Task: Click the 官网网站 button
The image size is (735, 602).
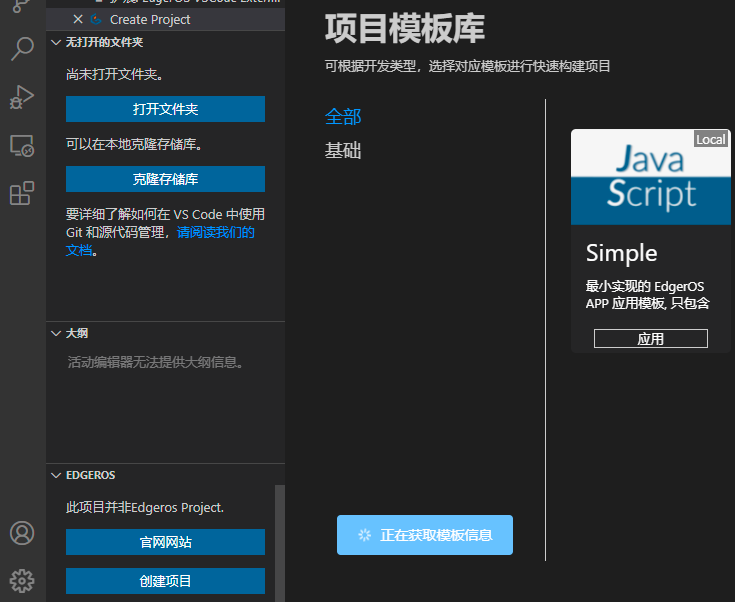Action: tap(165, 542)
